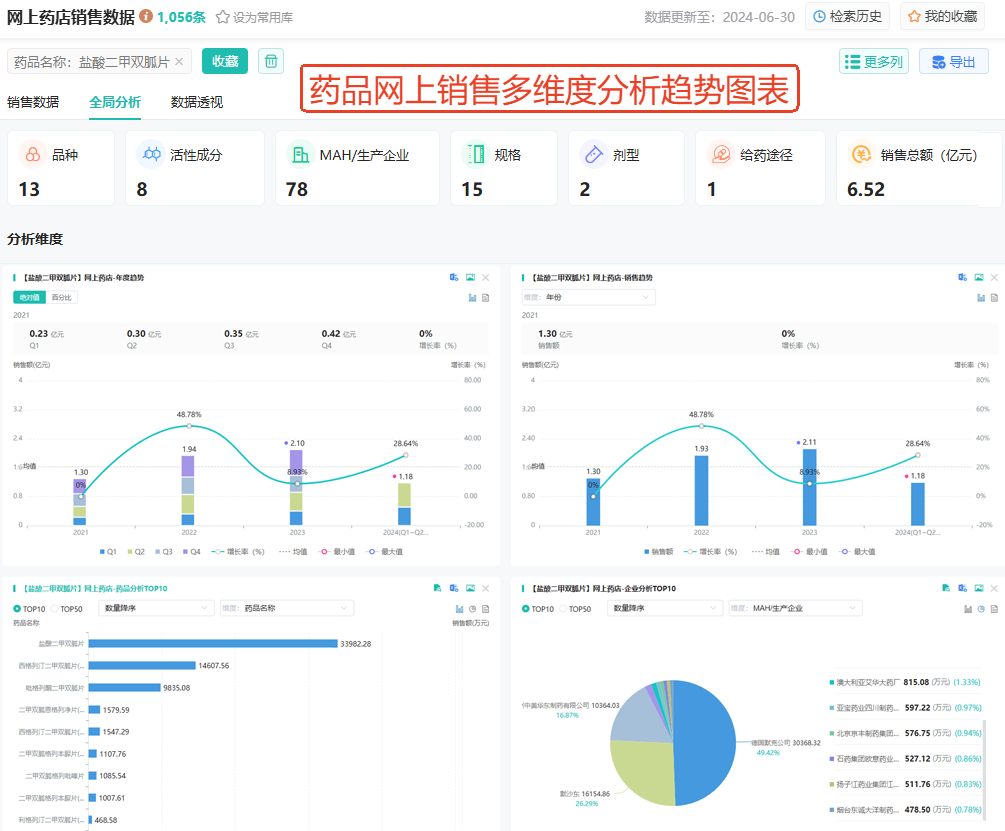1005x831 pixels.
Task: Open 年份 dimension dropdown in 销售趋势
Action: (588, 297)
